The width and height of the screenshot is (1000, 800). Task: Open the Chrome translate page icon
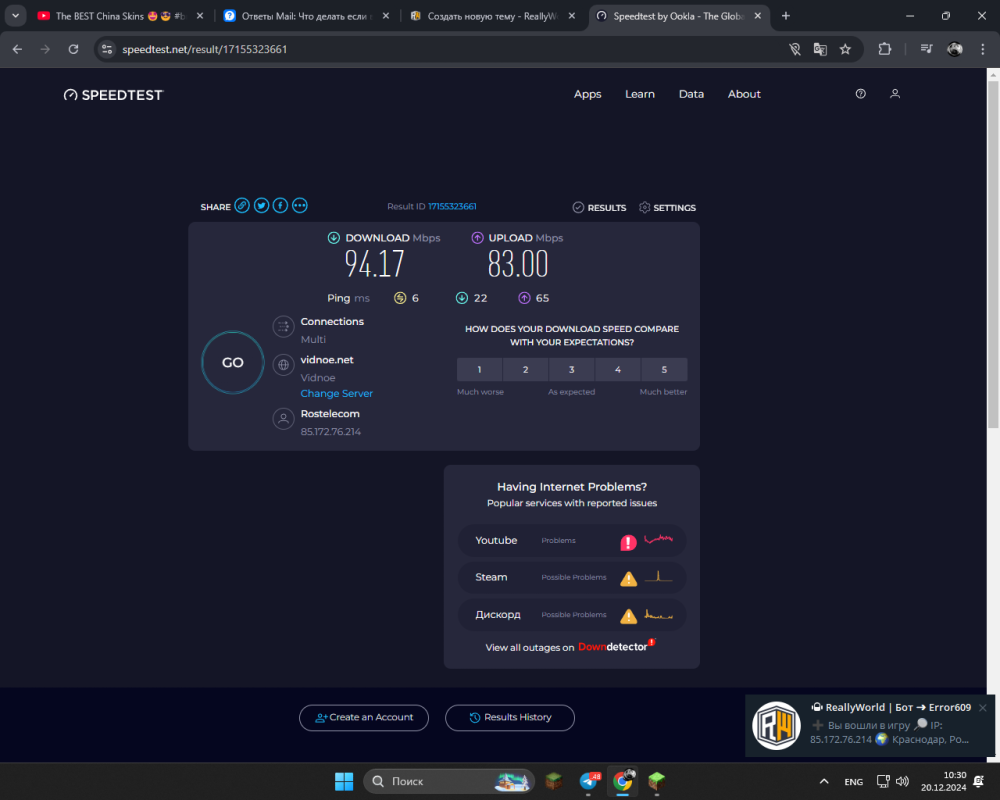coord(820,49)
